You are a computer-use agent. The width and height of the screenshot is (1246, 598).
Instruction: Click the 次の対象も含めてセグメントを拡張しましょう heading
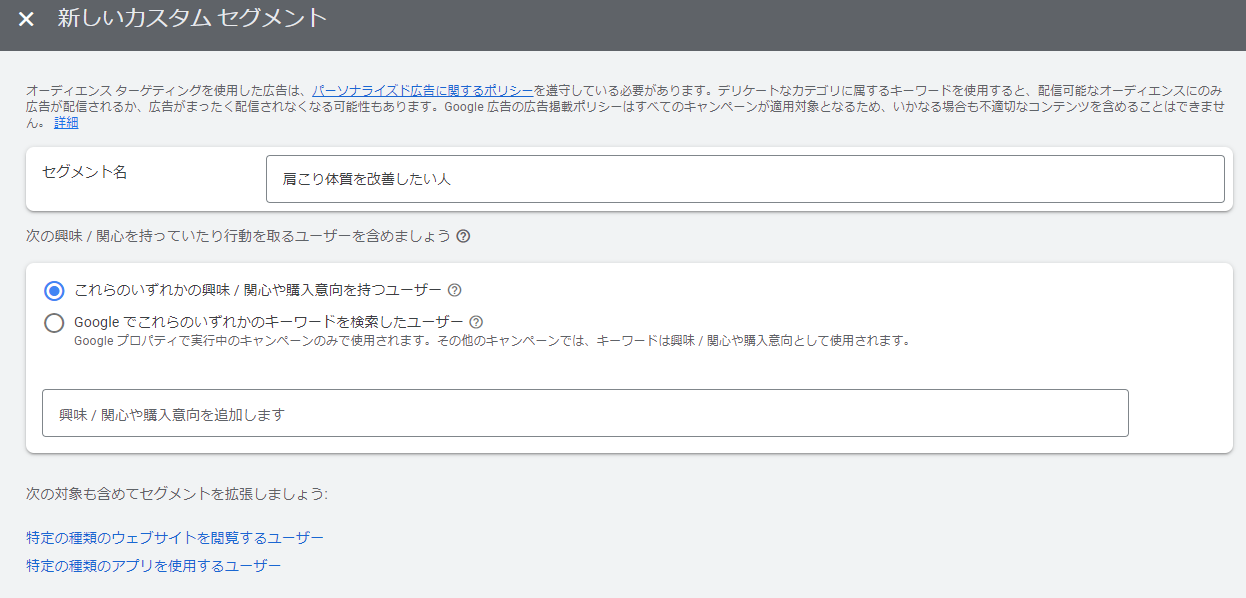(177, 494)
